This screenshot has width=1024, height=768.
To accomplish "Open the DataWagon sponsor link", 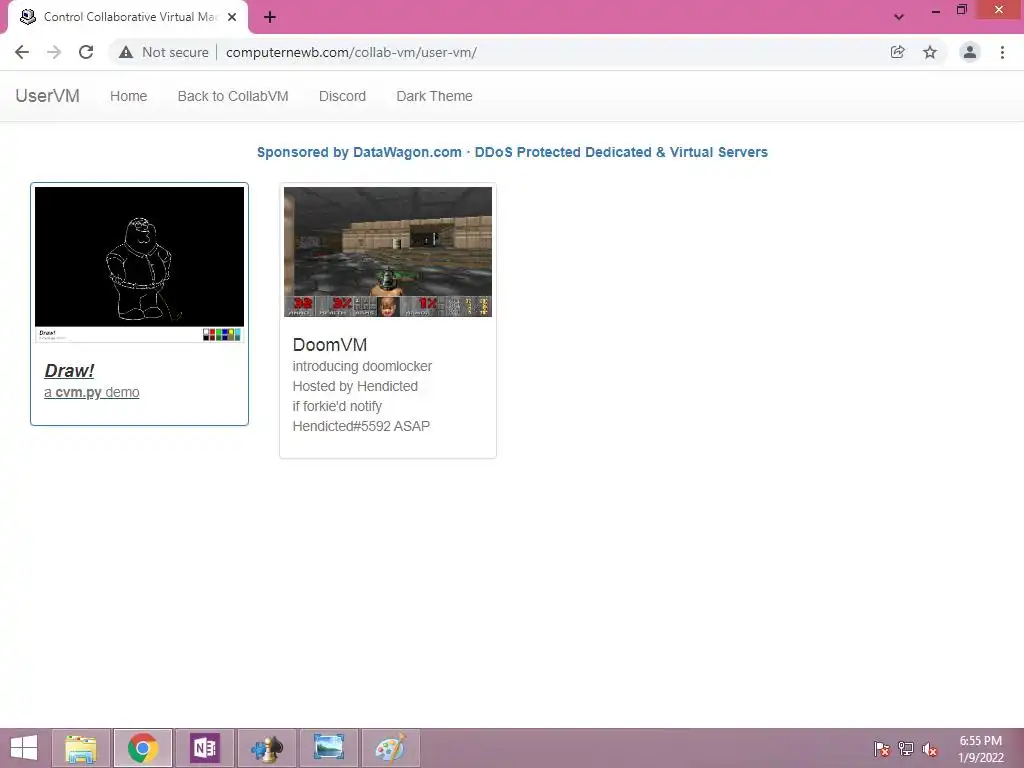I will (512, 152).
